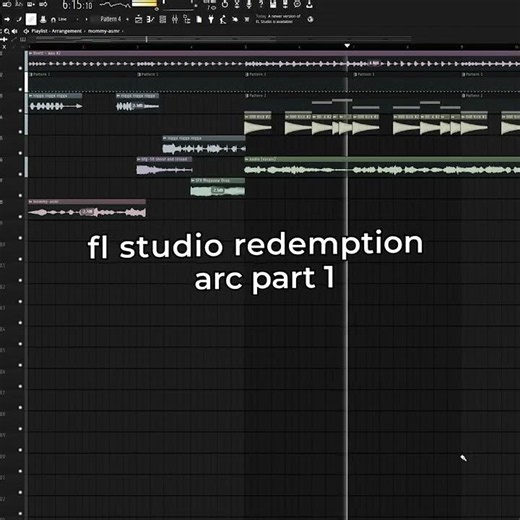The height and width of the screenshot is (520, 520).
Task: Select the lavender audio clip on track 6
Action: (164, 167)
